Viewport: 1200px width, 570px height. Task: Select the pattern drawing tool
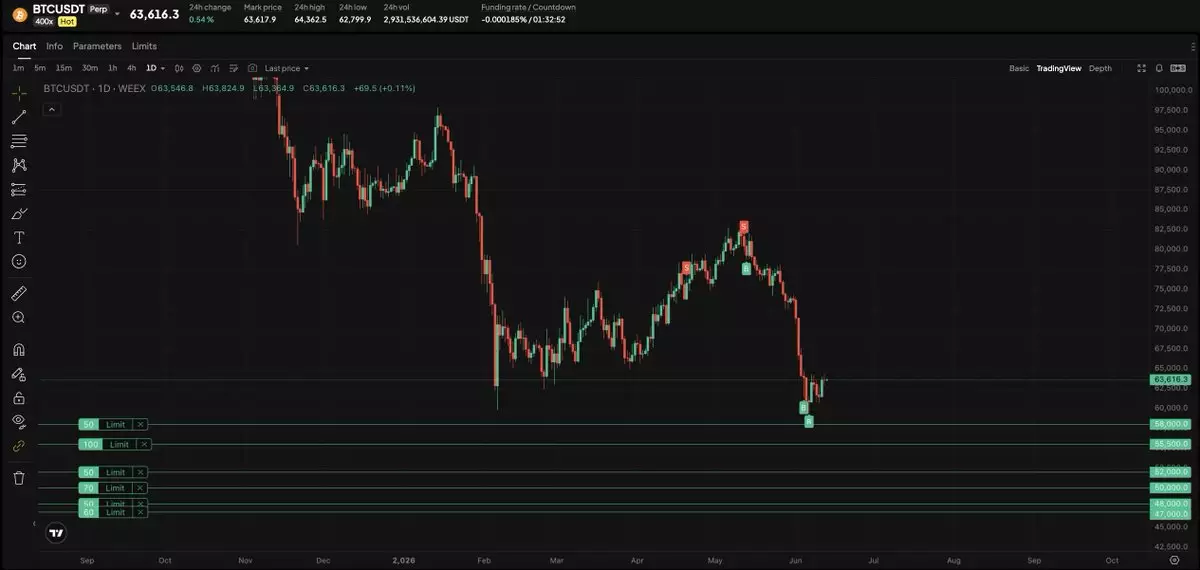pos(19,165)
